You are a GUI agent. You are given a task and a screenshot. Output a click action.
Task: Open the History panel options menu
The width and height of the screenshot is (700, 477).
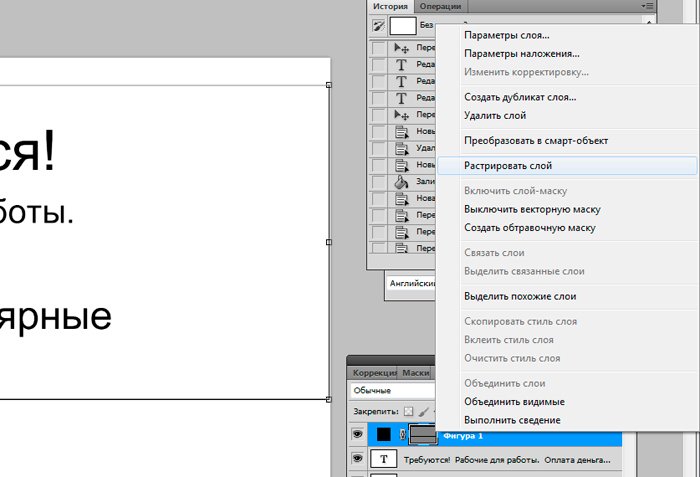click(x=648, y=6)
